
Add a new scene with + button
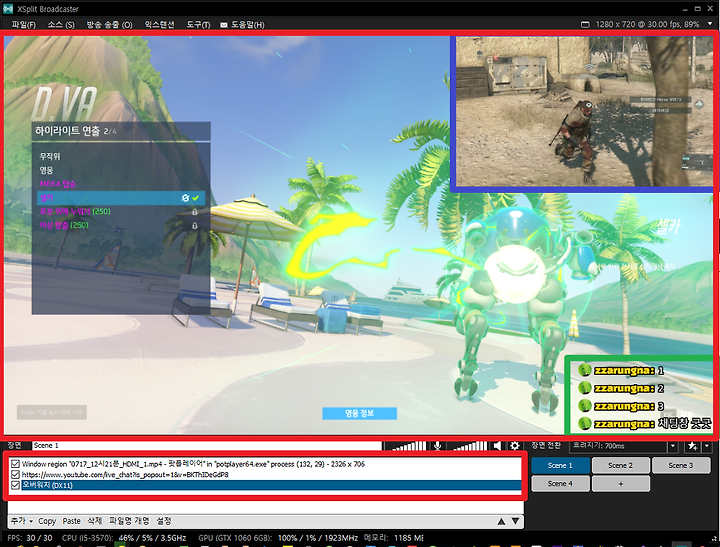point(620,484)
